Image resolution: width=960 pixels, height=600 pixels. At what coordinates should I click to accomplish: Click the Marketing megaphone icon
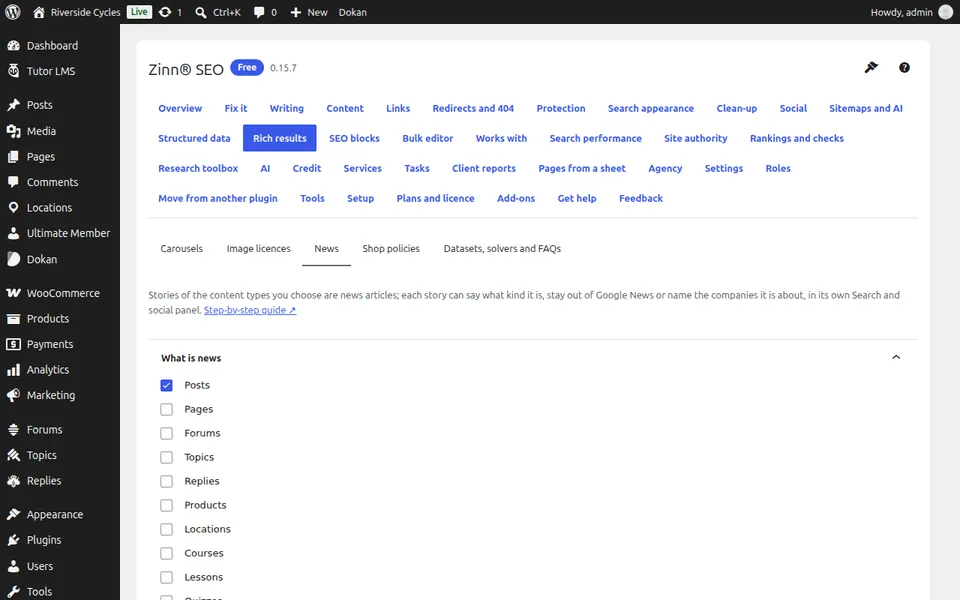pyautogui.click(x=13, y=396)
